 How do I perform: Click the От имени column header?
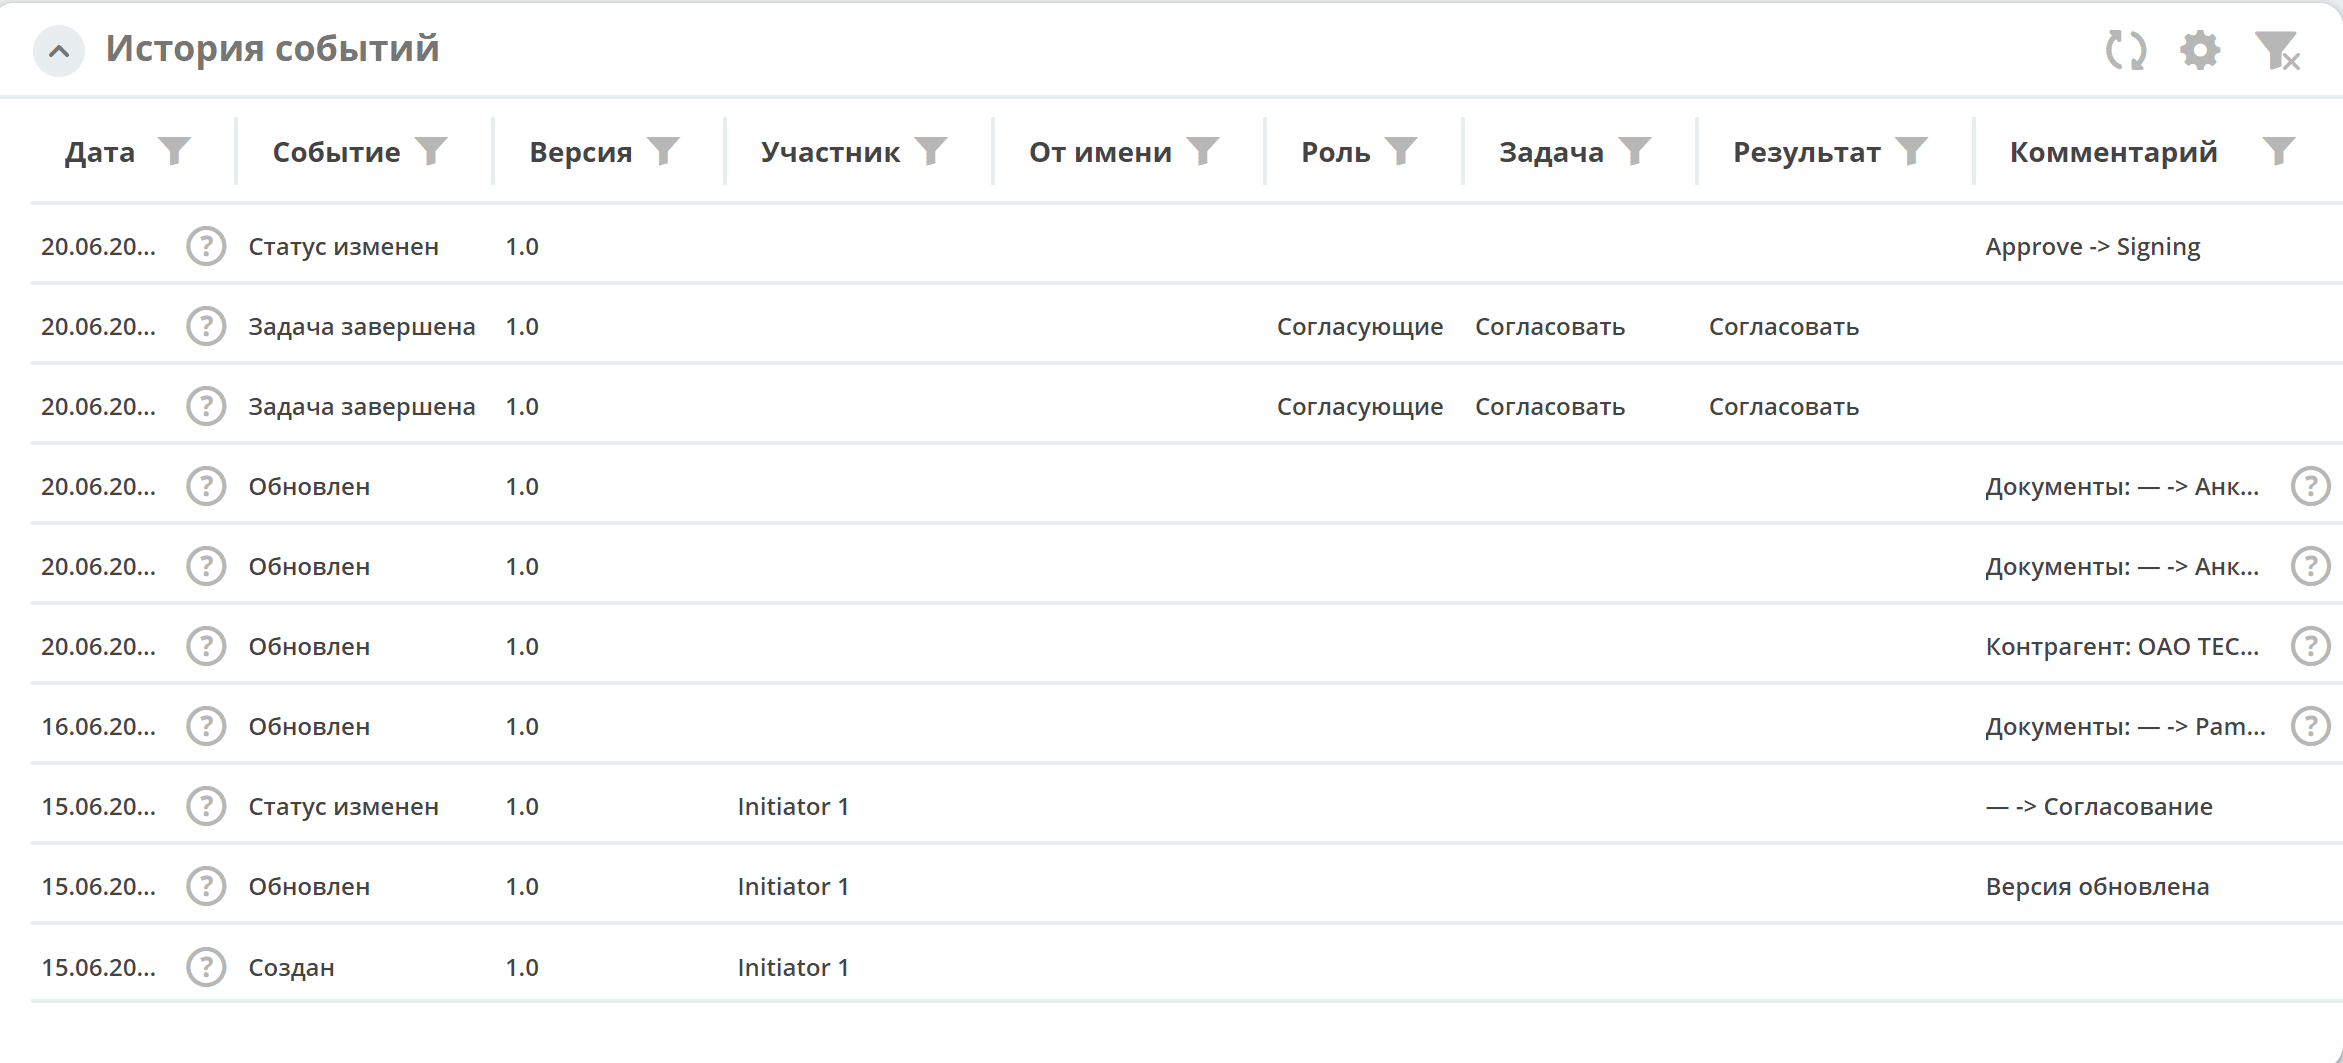[x=1100, y=152]
